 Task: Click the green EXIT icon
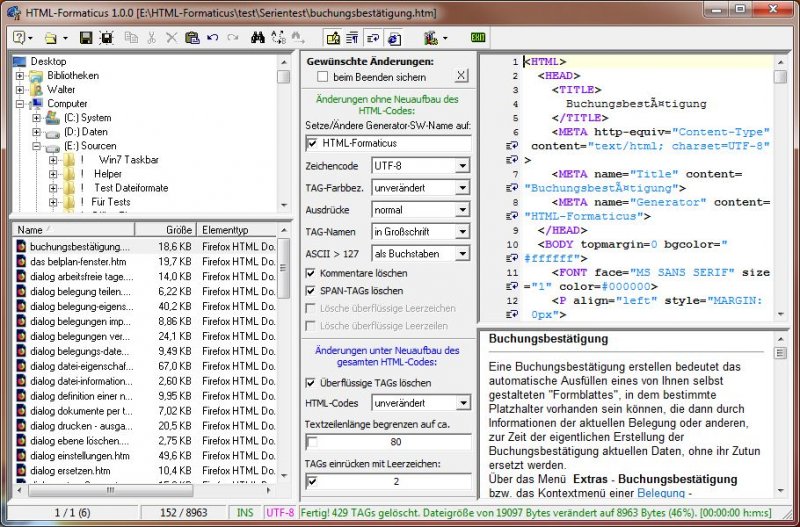pos(478,38)
